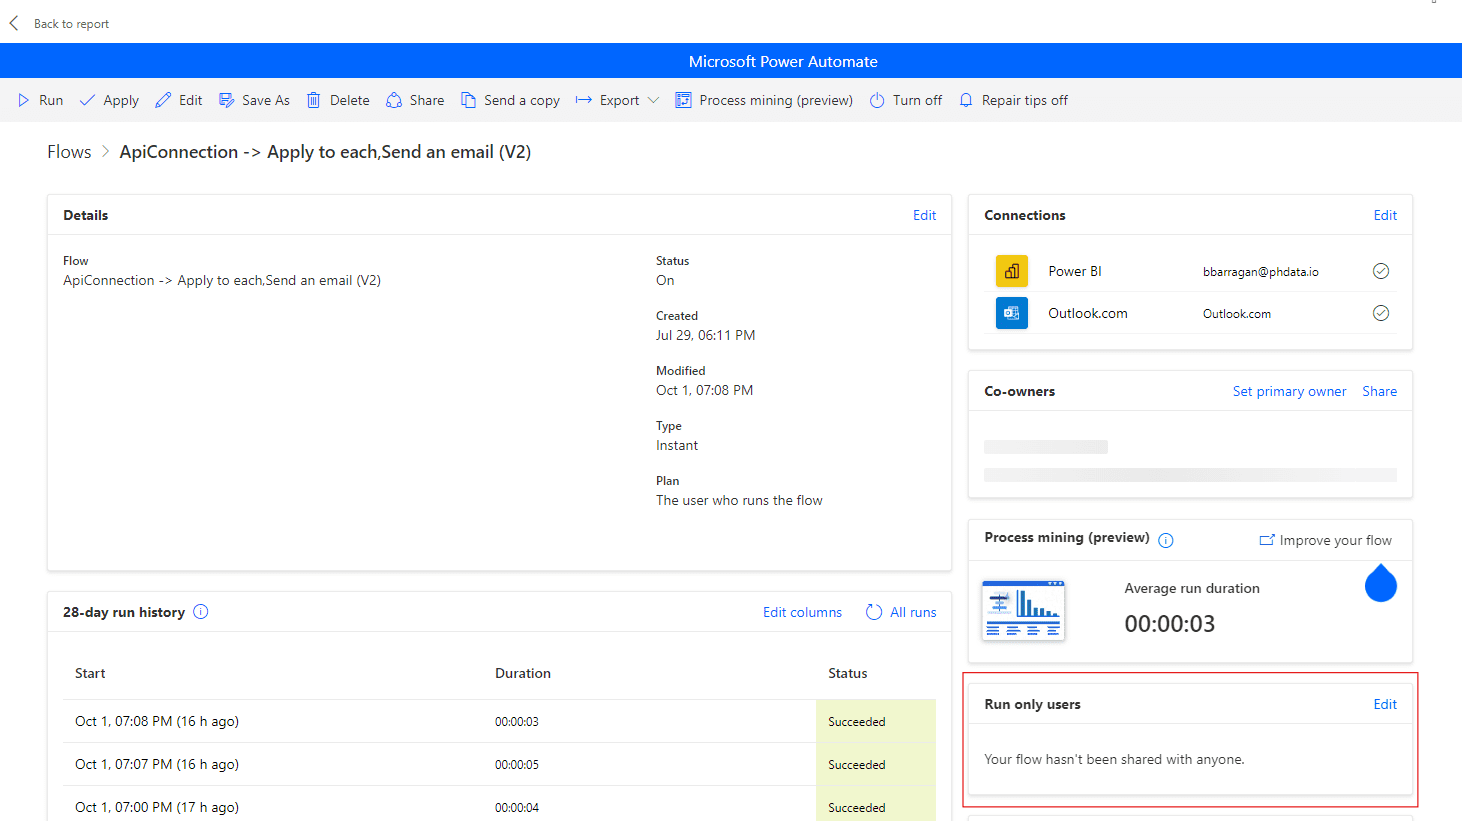The image size is (1462, 821).
Task: Click the Save As icon
Action: coord(227,100)
